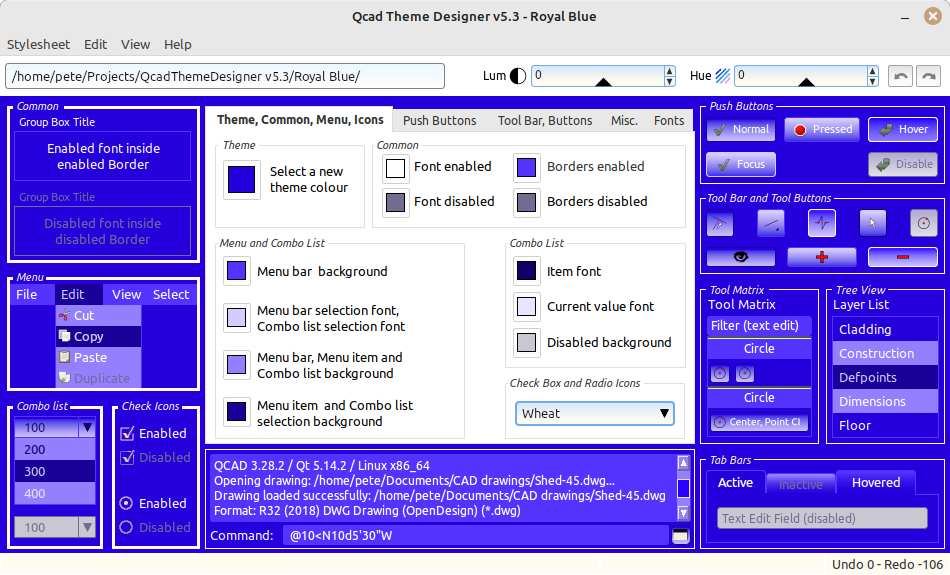The height and width of the screenshot is (575, 950).
Task: Click the Lum slider marker
Action: (x=603, y=82)
